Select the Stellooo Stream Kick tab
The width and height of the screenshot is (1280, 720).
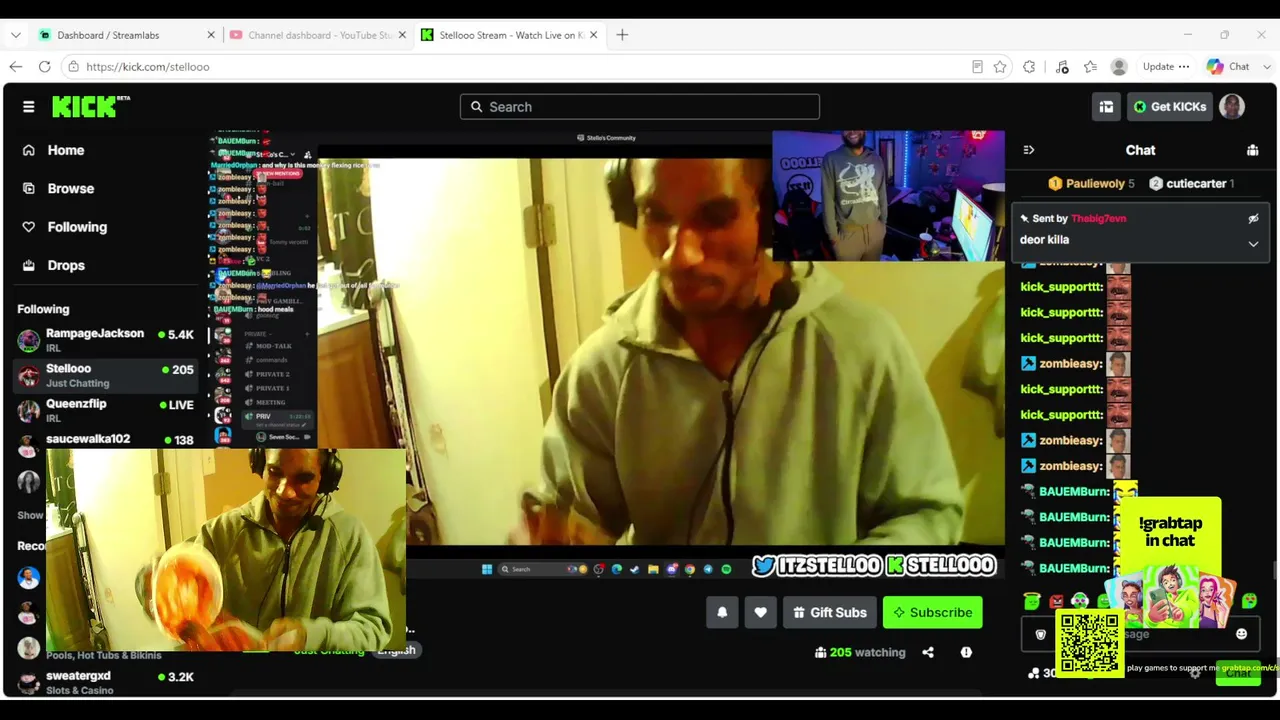510,35
